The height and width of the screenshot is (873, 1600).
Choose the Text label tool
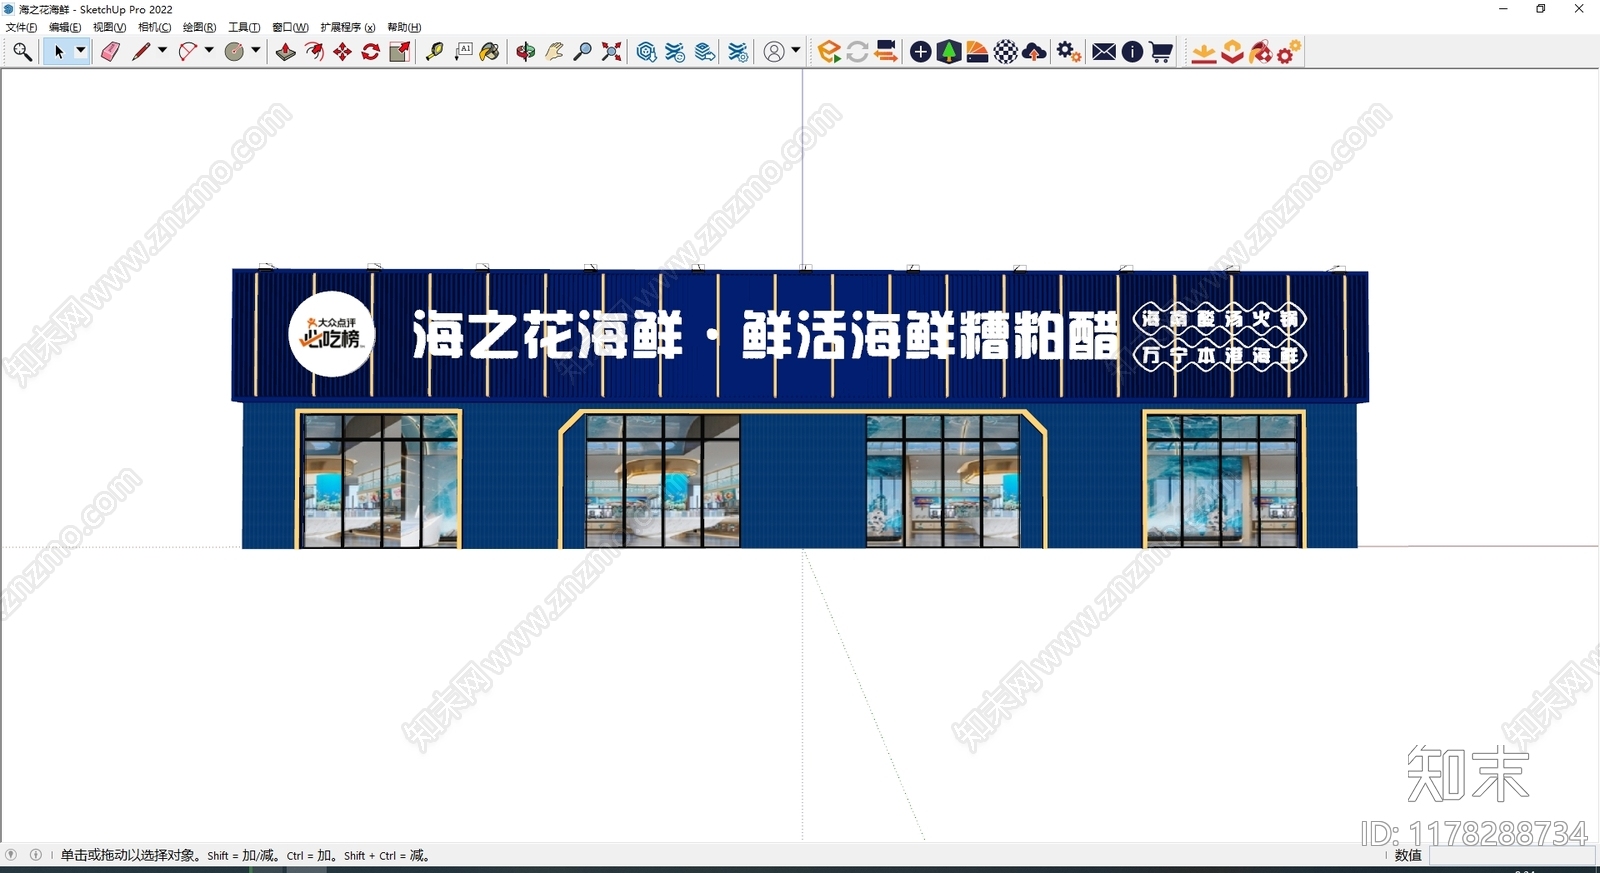tap(463, 52)
